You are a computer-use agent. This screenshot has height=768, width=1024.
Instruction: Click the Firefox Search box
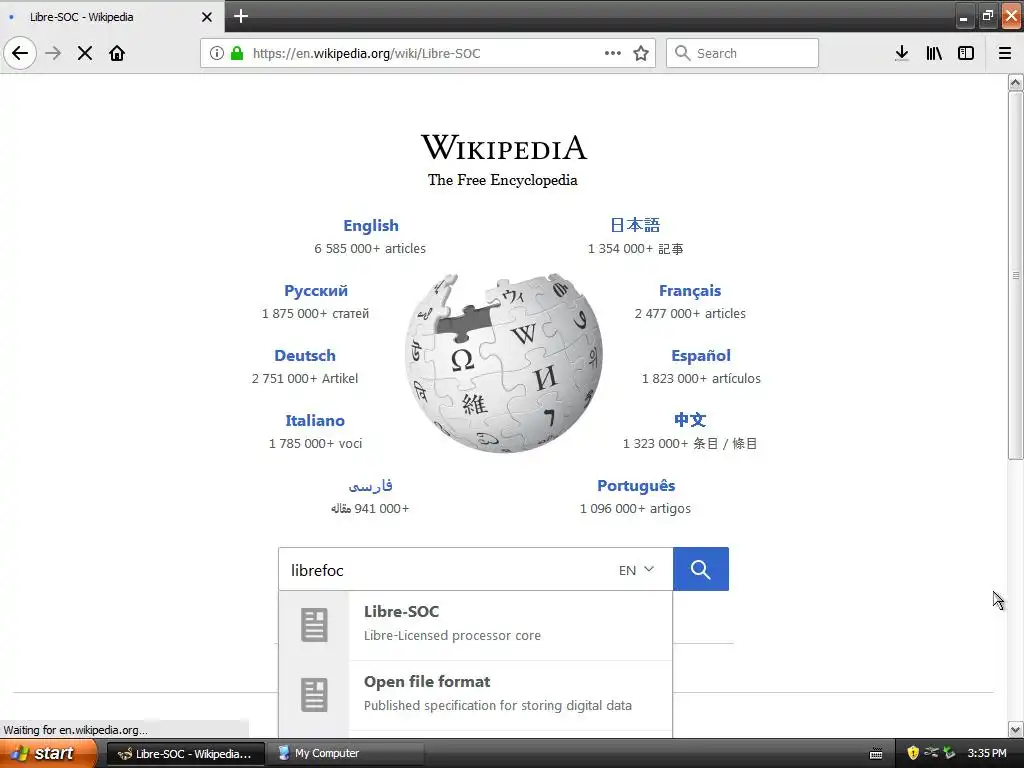(742, 53)
